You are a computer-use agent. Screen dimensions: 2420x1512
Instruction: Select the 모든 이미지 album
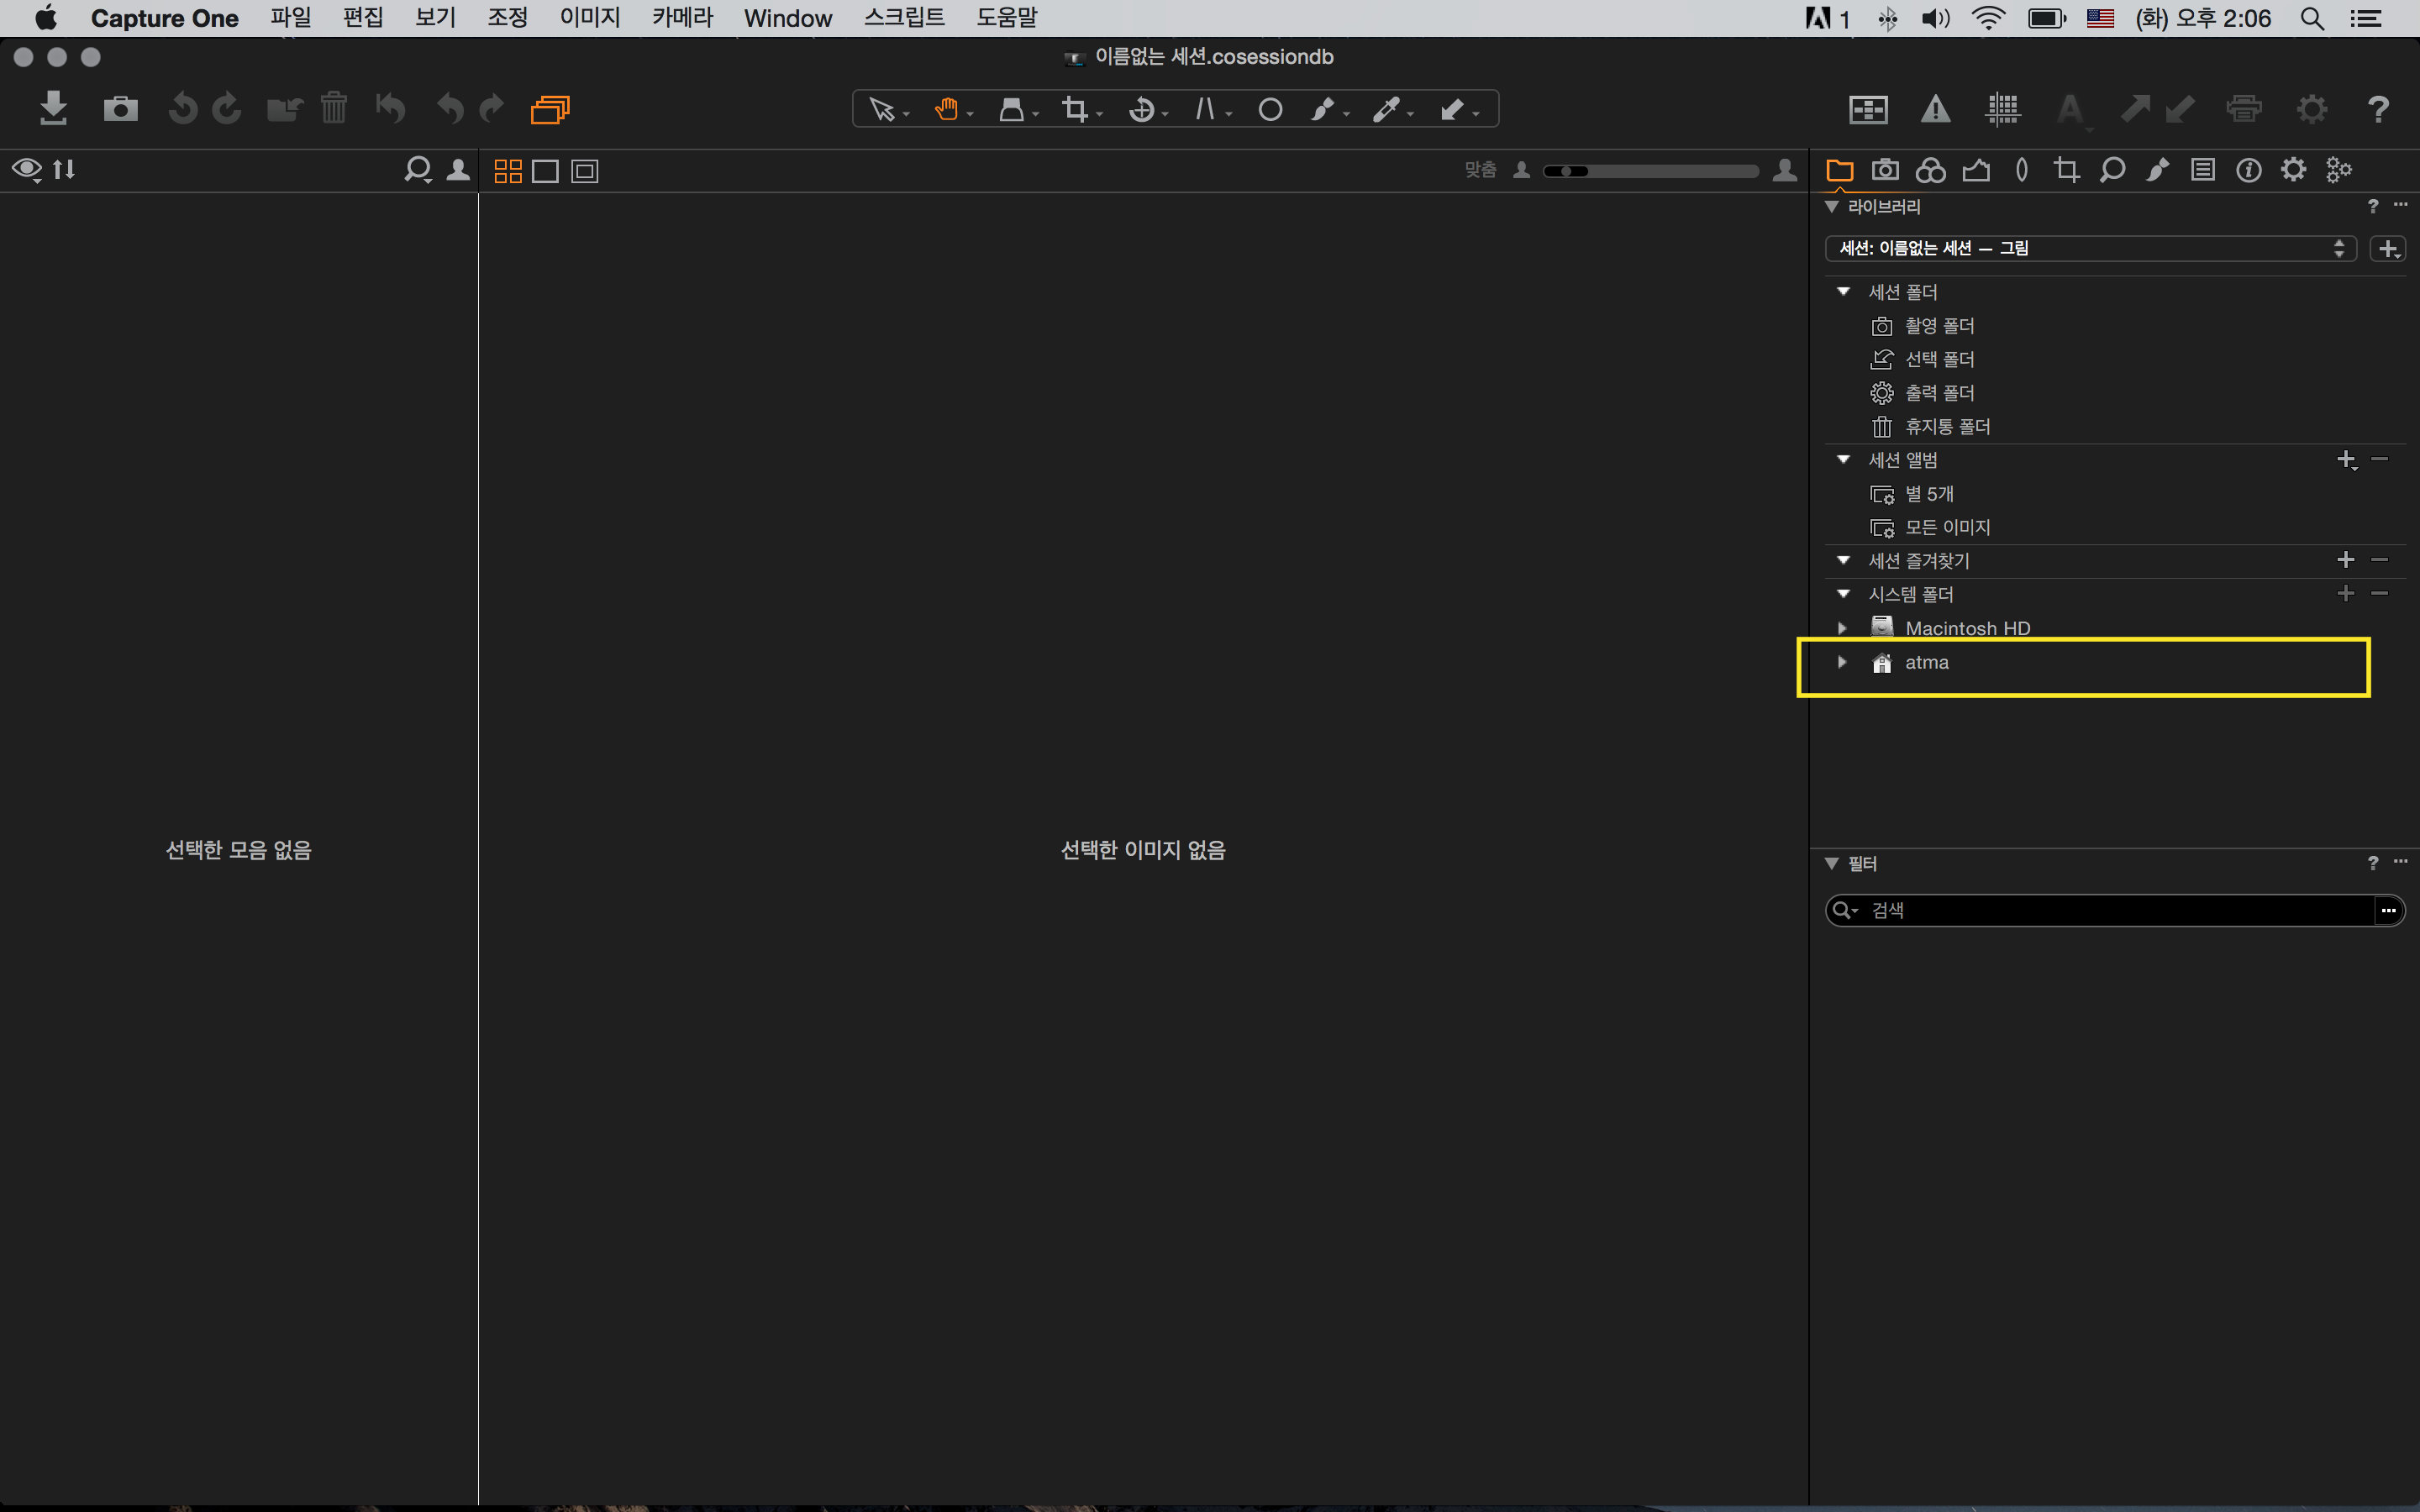pos(1946,527)
